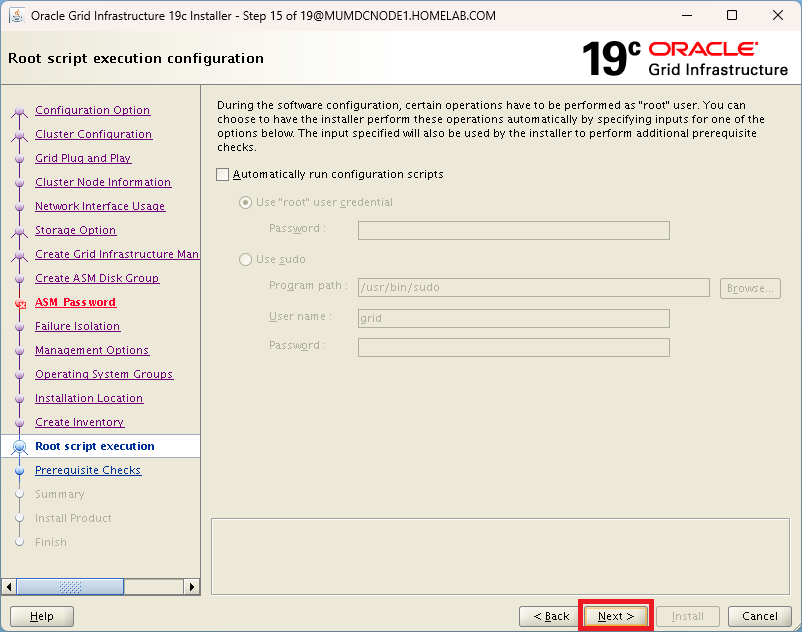Click the Configuration Option step marker icon
The image size is (802, 632).
click(x=19, y=111)
